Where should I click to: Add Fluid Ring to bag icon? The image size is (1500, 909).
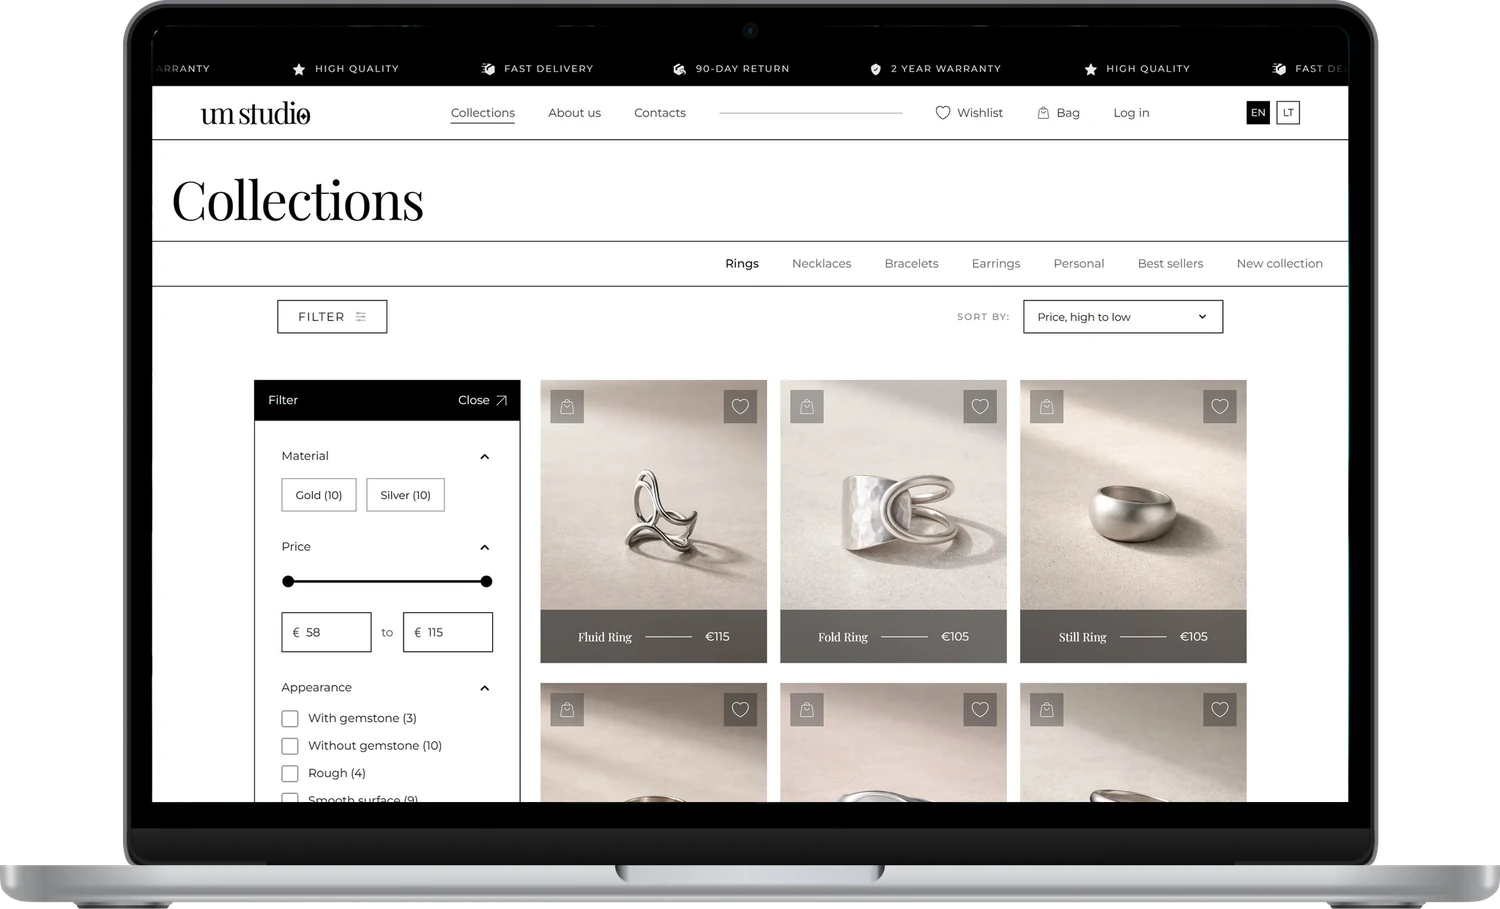click(x=567, y=406)
